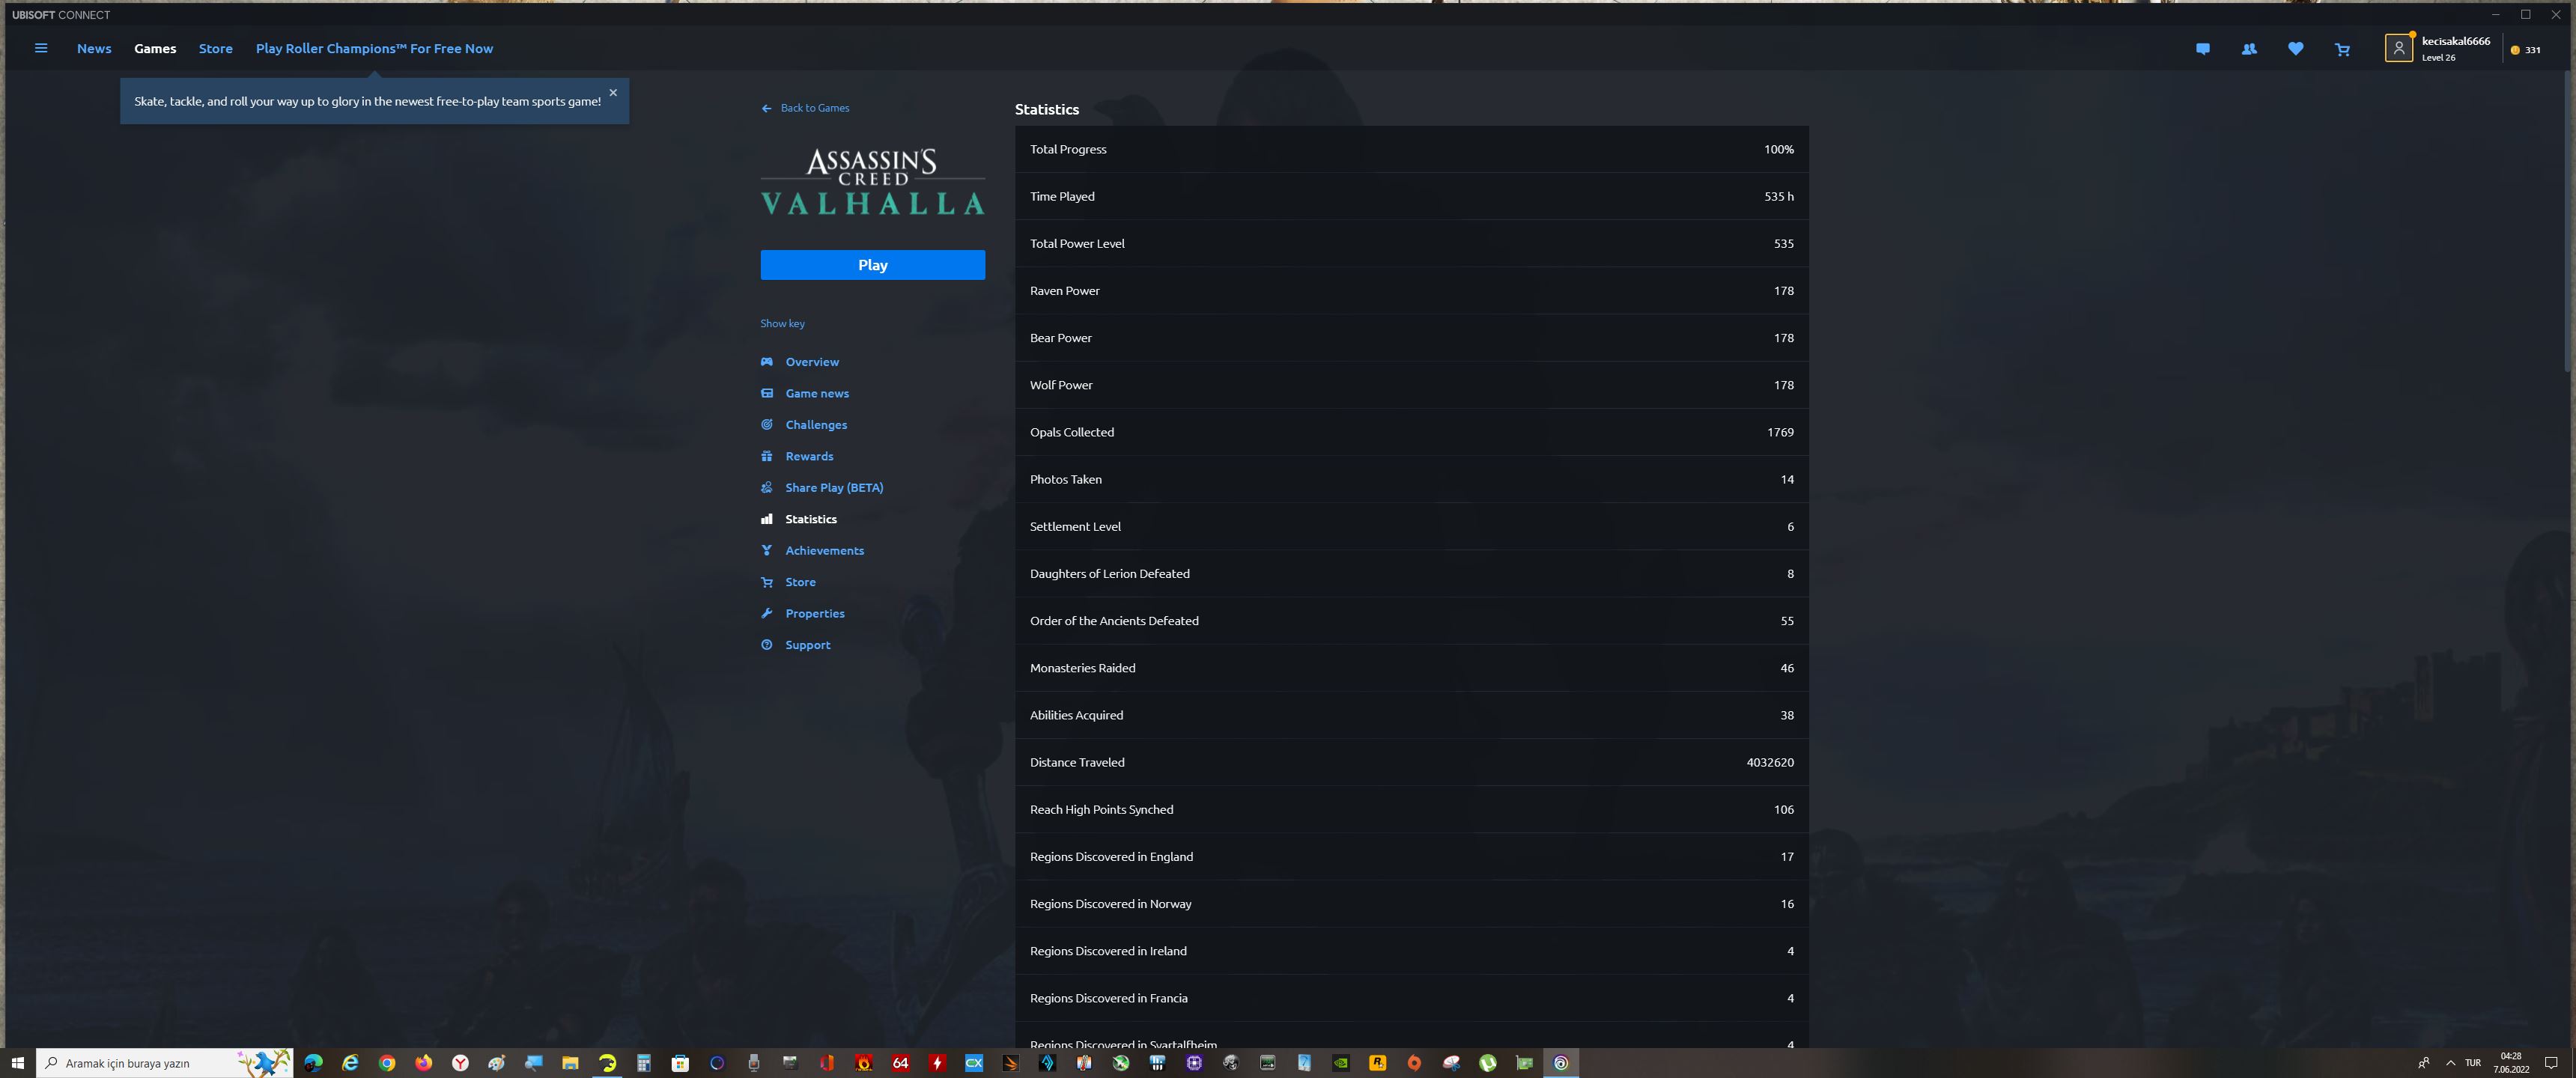The width and height of the screenshot is (2576, 1078).
Task: Click the Monasteries Raided 46 row
Action: 1411,668
